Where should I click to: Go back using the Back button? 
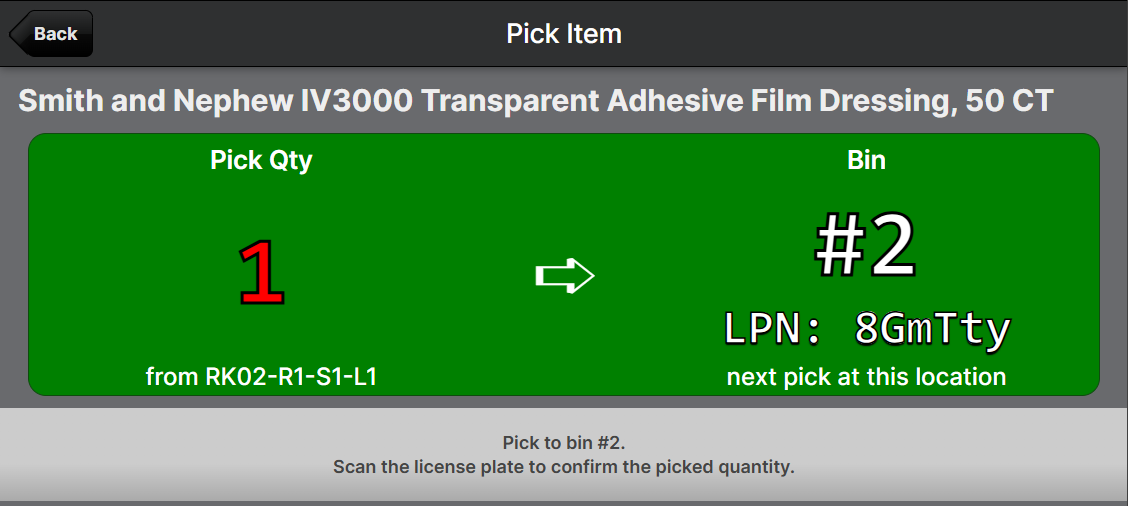point(53,34)
